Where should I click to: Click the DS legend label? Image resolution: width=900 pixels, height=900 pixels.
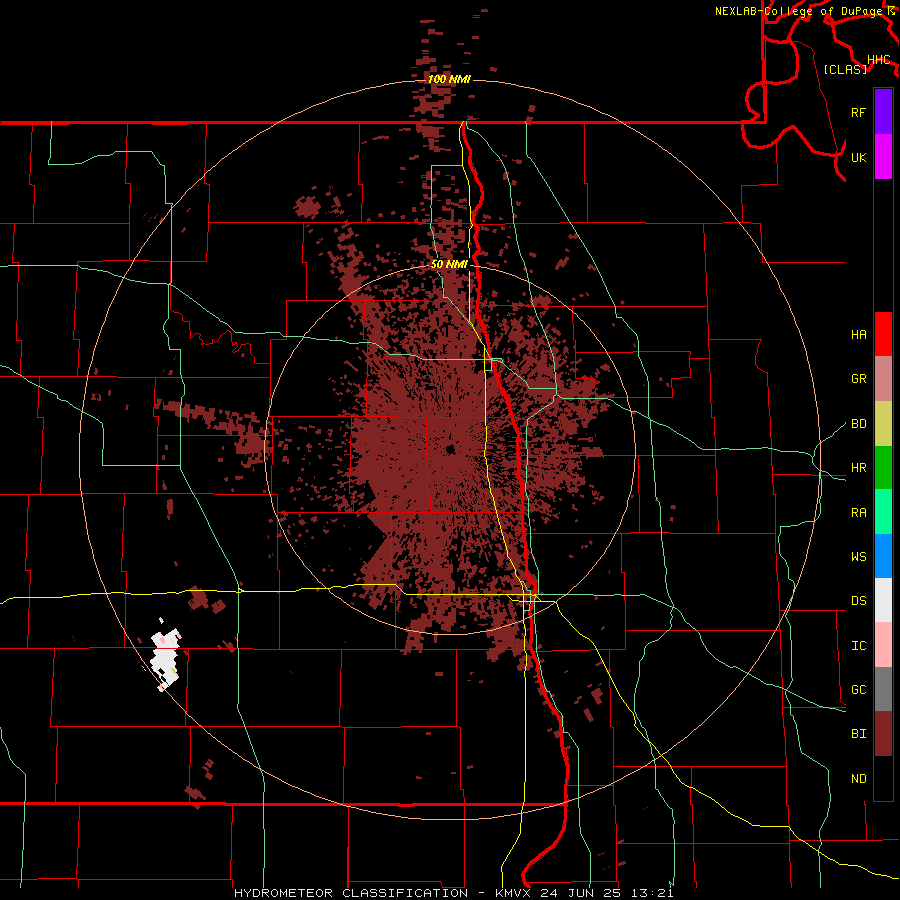click(x=858, y=601)
